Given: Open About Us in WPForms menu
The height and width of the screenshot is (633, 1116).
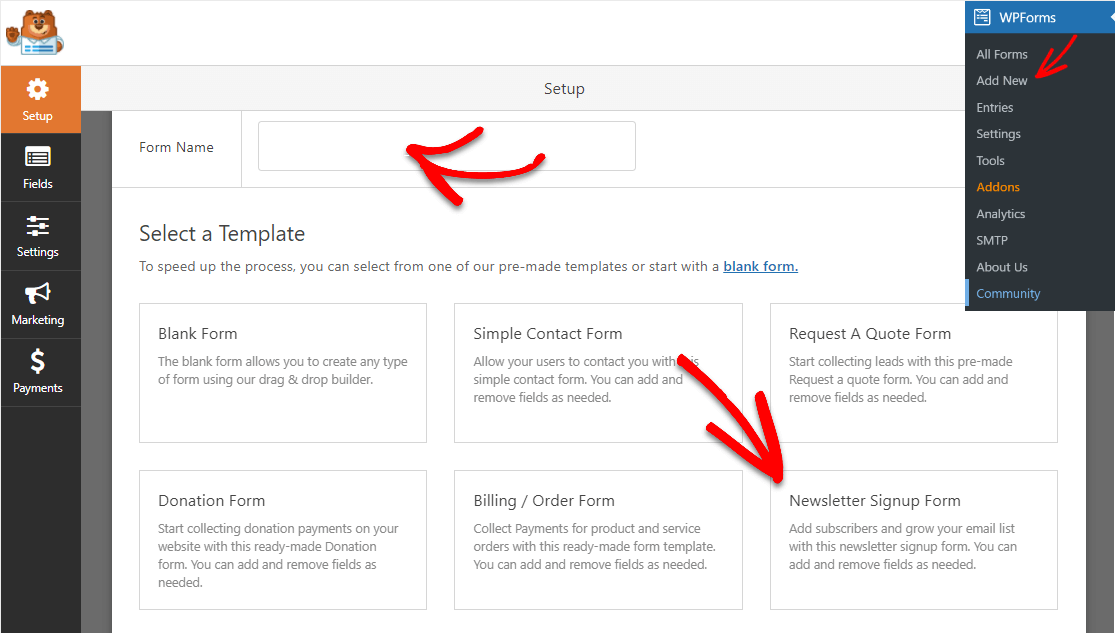Looking at the screenshot, I should tap(1001, 267).
